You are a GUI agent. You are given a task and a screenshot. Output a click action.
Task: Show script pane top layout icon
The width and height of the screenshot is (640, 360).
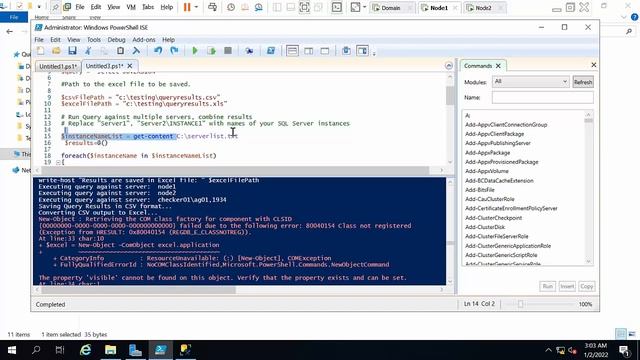point(292,51)
